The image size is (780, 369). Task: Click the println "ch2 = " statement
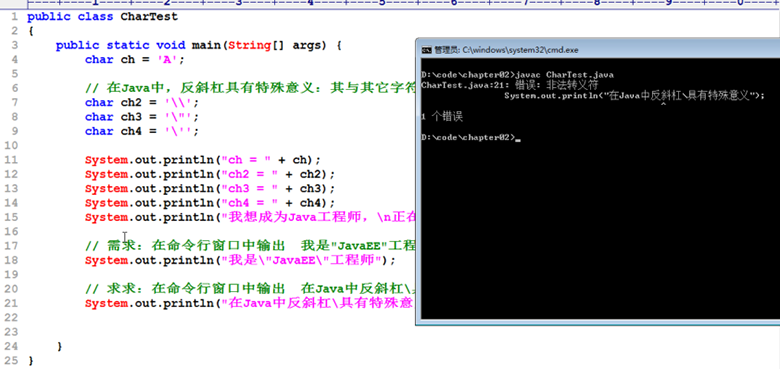[210, 175]
